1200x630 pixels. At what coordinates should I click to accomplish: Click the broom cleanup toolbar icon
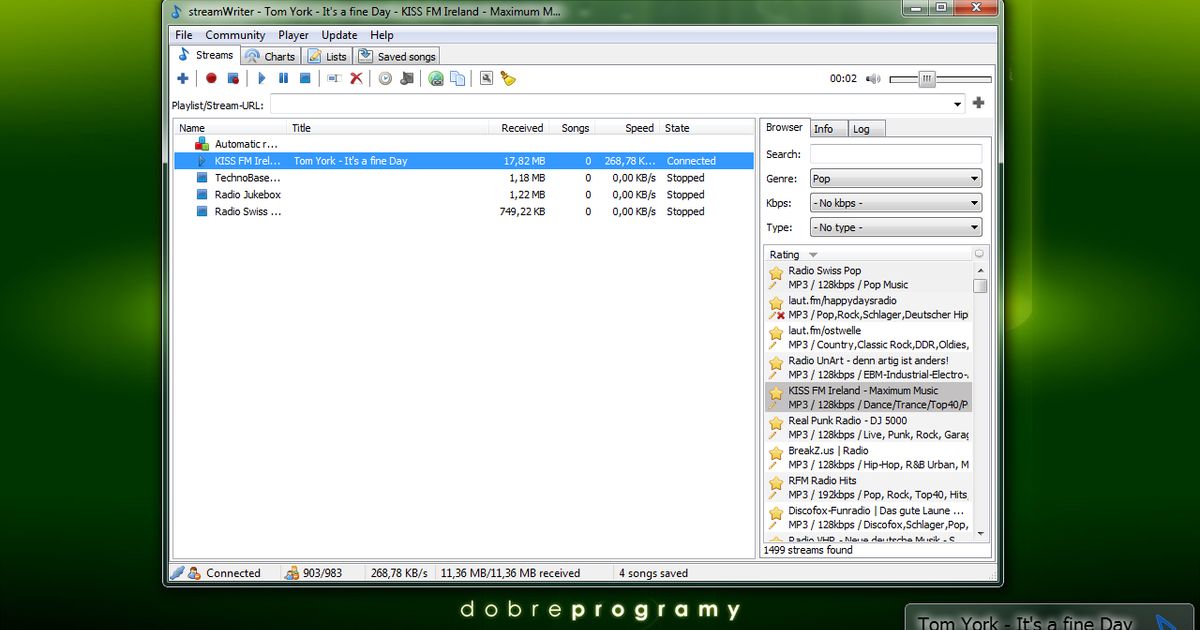point(508,78)
